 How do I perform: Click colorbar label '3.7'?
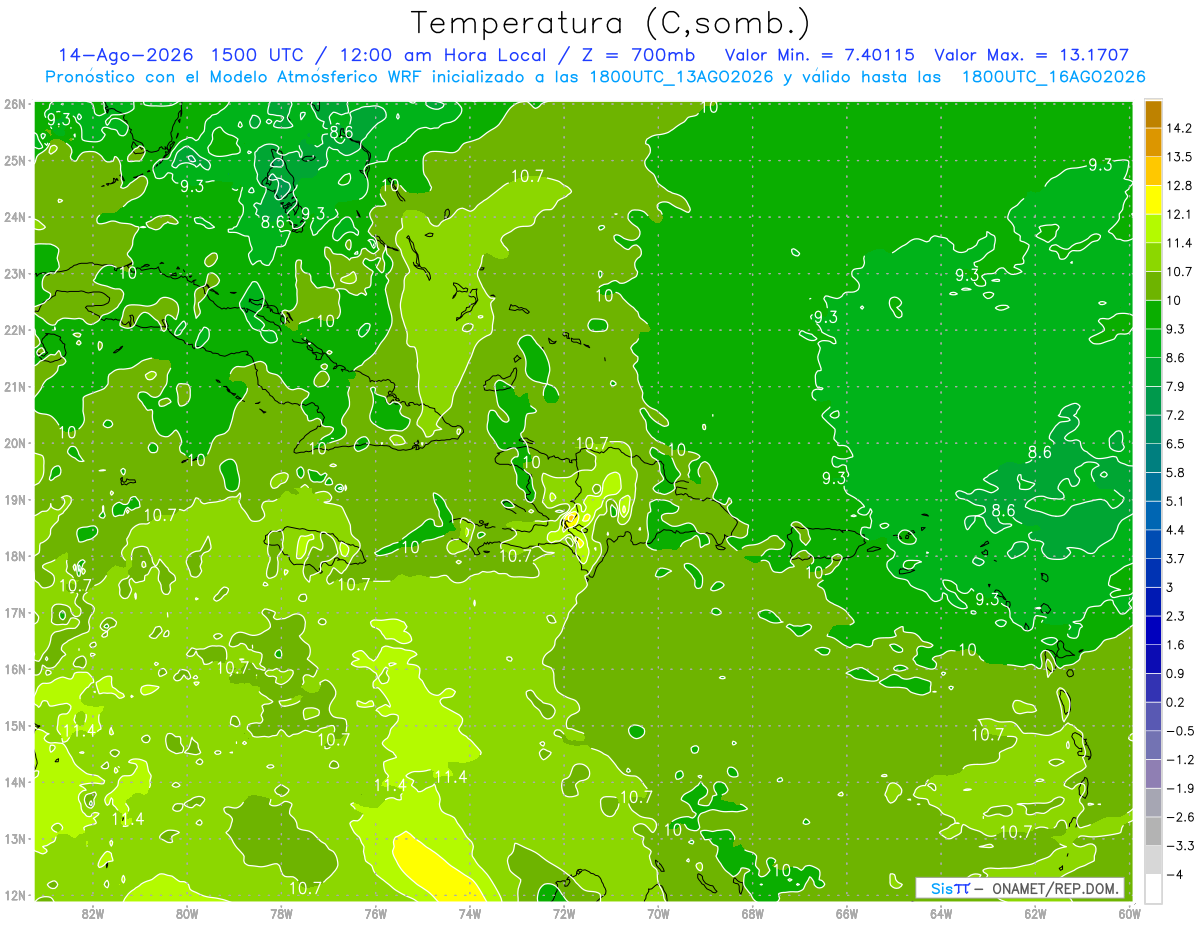pyautogui.click(x=1175, y=558)
